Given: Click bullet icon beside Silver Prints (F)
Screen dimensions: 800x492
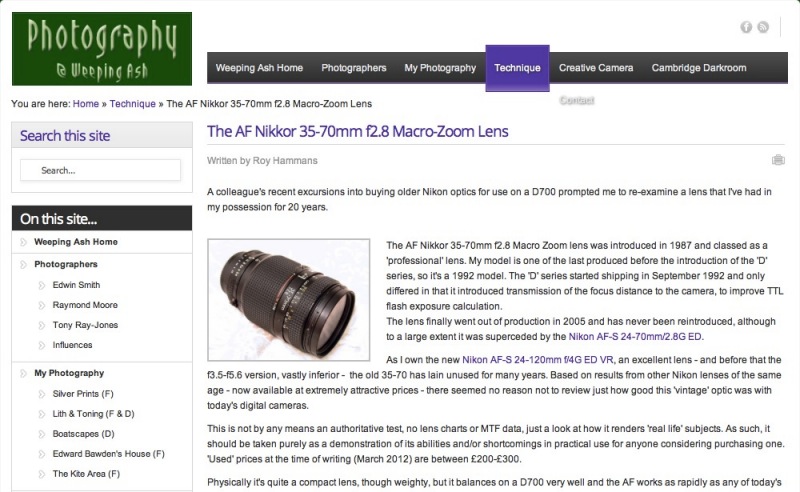Looking at the screenshot, I should click(42, 394).
